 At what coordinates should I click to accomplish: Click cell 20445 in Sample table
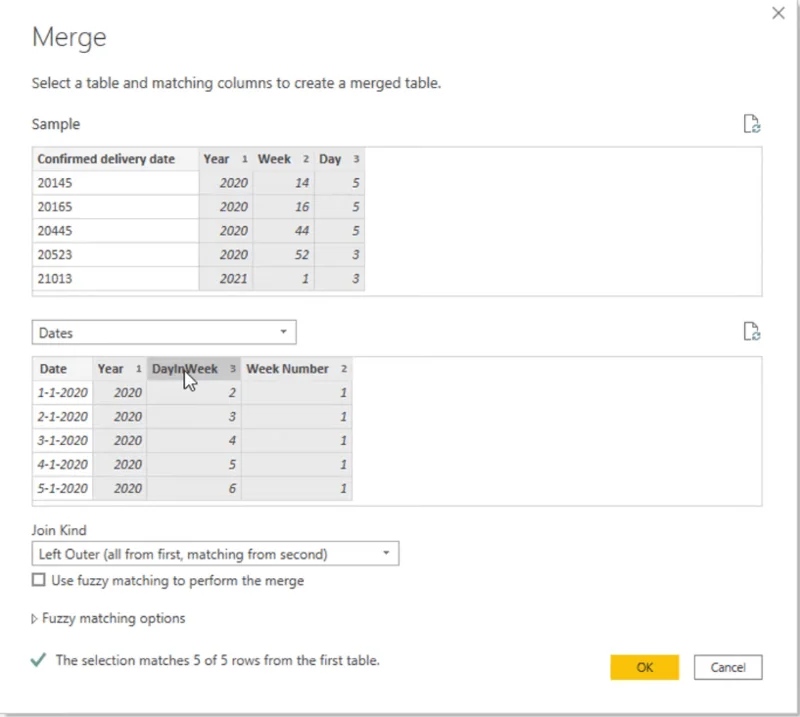tap(116, 231)
